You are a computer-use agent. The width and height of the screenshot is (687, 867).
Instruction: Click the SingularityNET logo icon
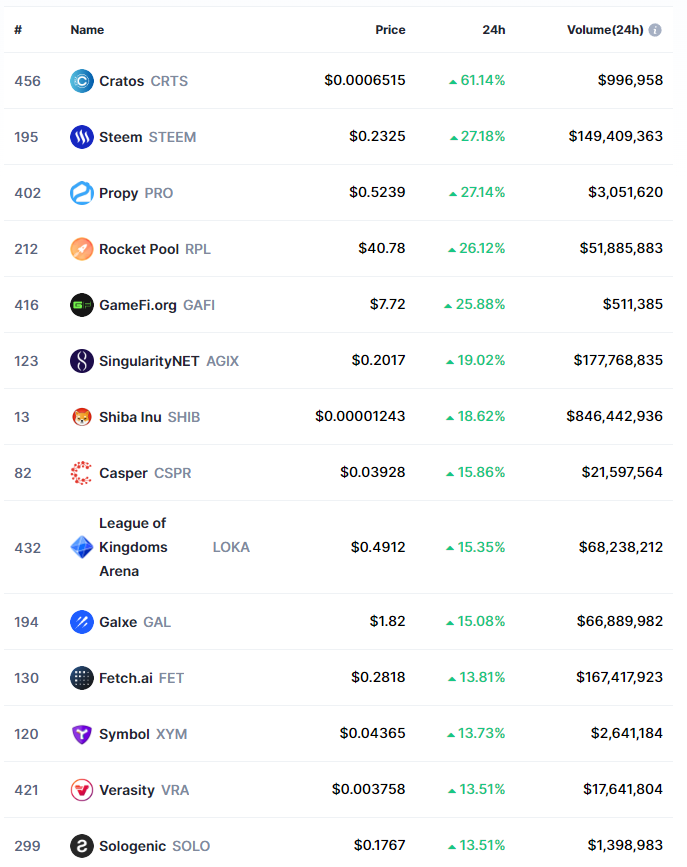[x=82, y=361]
